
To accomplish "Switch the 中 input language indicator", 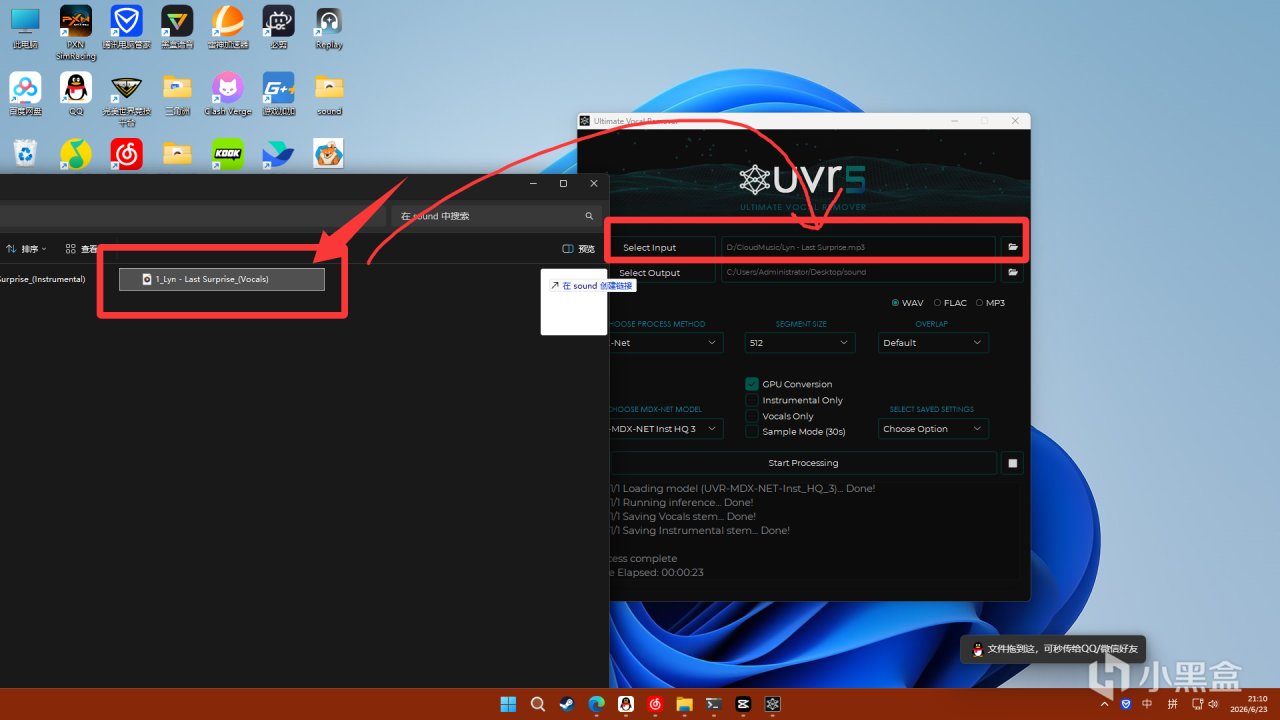I will point(1147,704).
